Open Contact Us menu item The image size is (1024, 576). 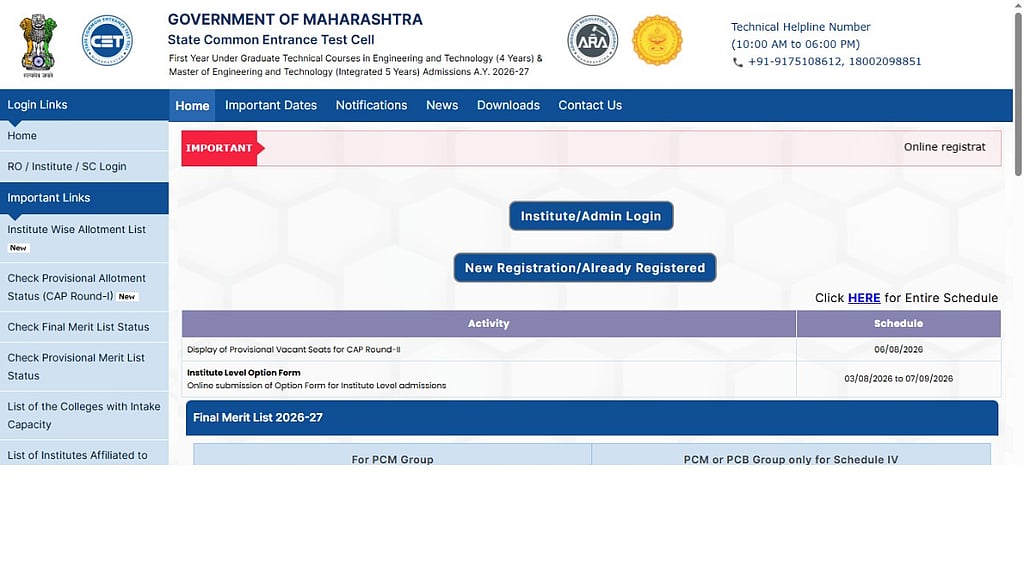(x=590, y=105)
